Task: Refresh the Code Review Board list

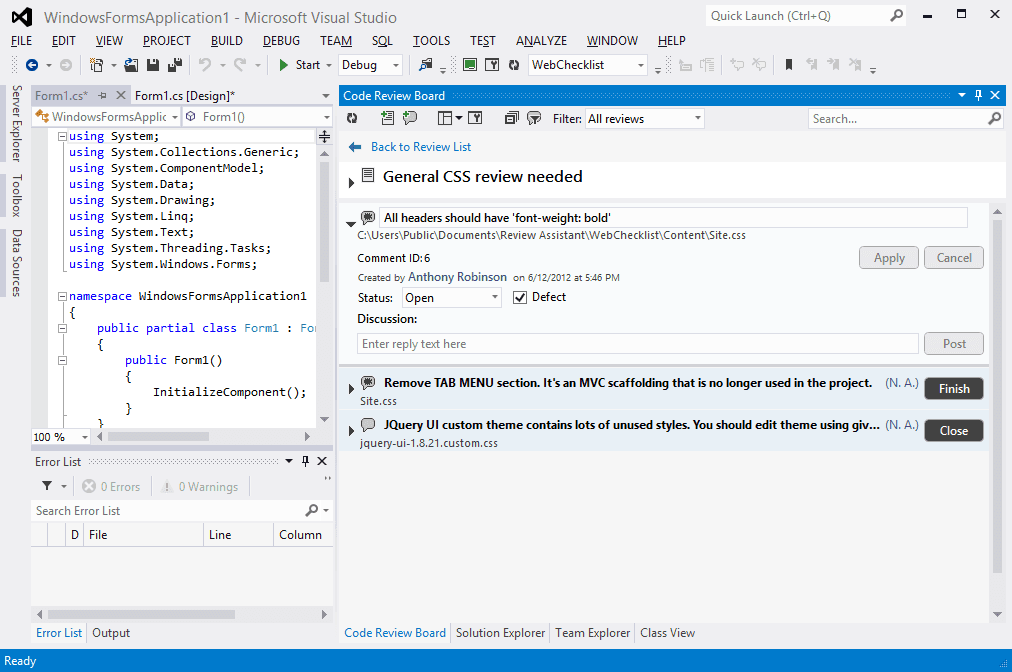Action: 352,118
